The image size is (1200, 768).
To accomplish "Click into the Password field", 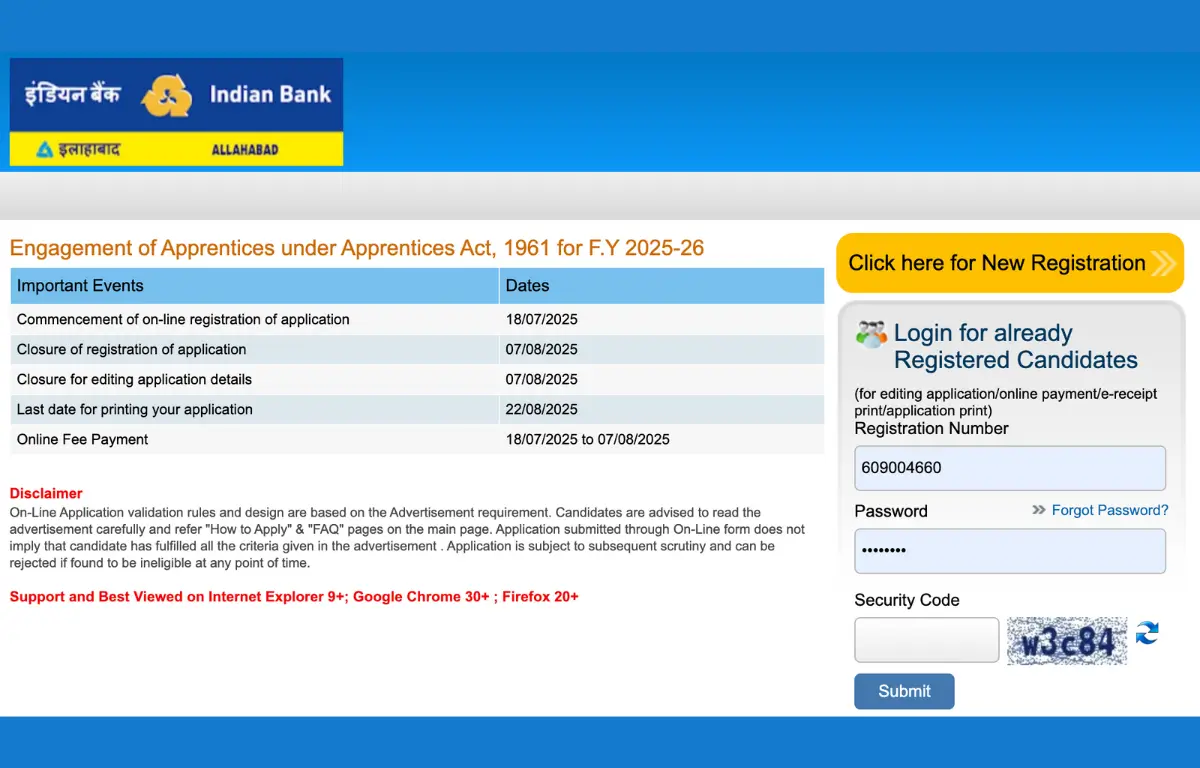I will [x=1009, y=550].
